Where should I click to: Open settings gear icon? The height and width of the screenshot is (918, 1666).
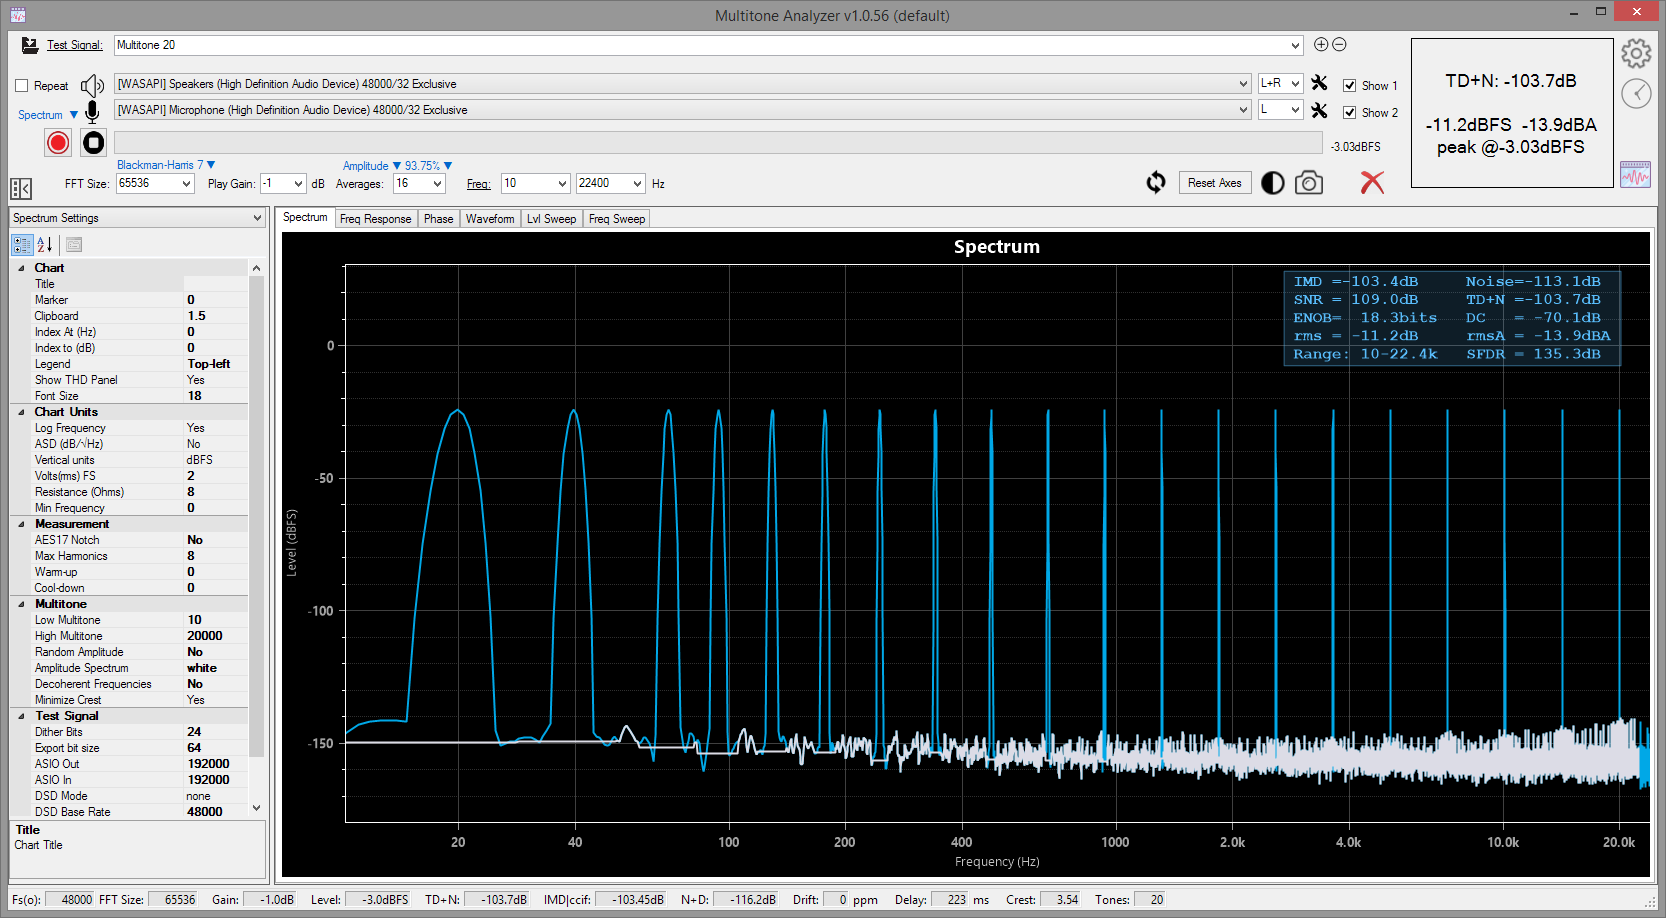pos(1636,53)
